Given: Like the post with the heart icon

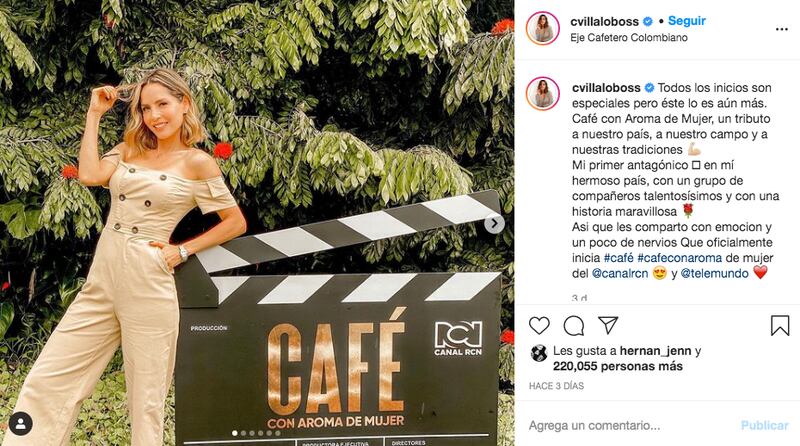Looking at the screenshot, I should point(539,325).
